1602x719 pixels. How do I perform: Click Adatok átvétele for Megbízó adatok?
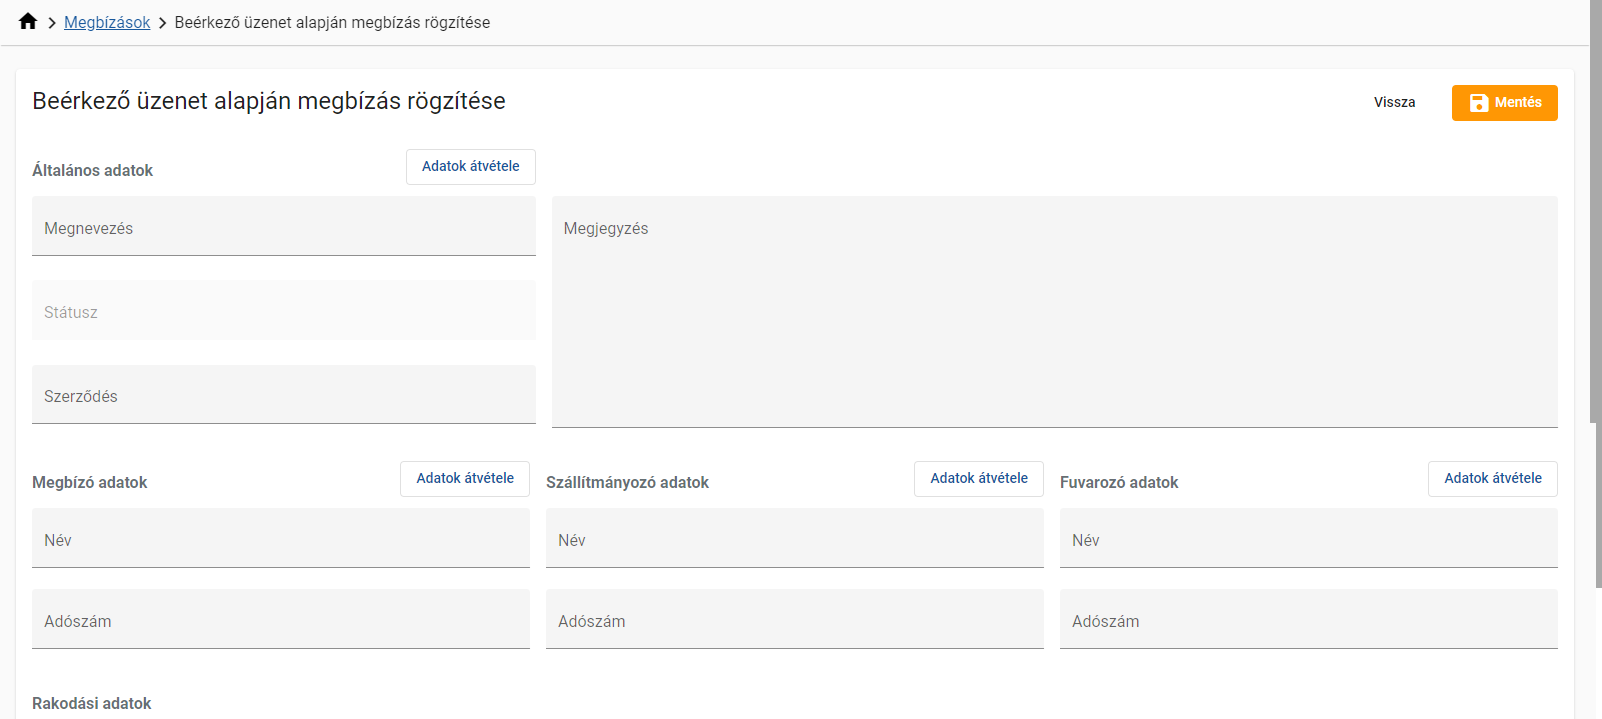click(x=465, y=479)
